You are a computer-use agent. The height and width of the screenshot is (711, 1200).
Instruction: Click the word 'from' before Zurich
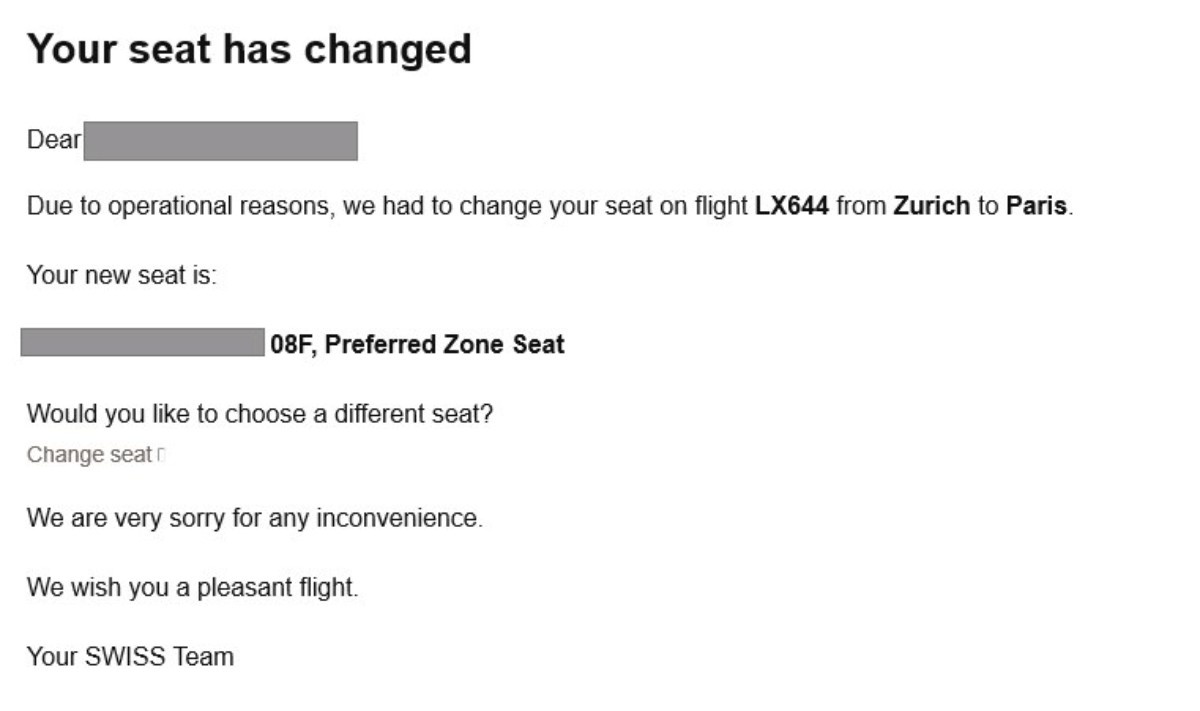coord(861,208)
